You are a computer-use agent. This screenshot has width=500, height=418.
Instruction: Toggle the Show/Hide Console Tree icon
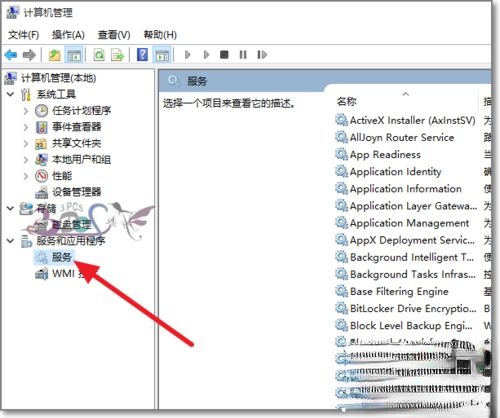(x=74, y=55)
